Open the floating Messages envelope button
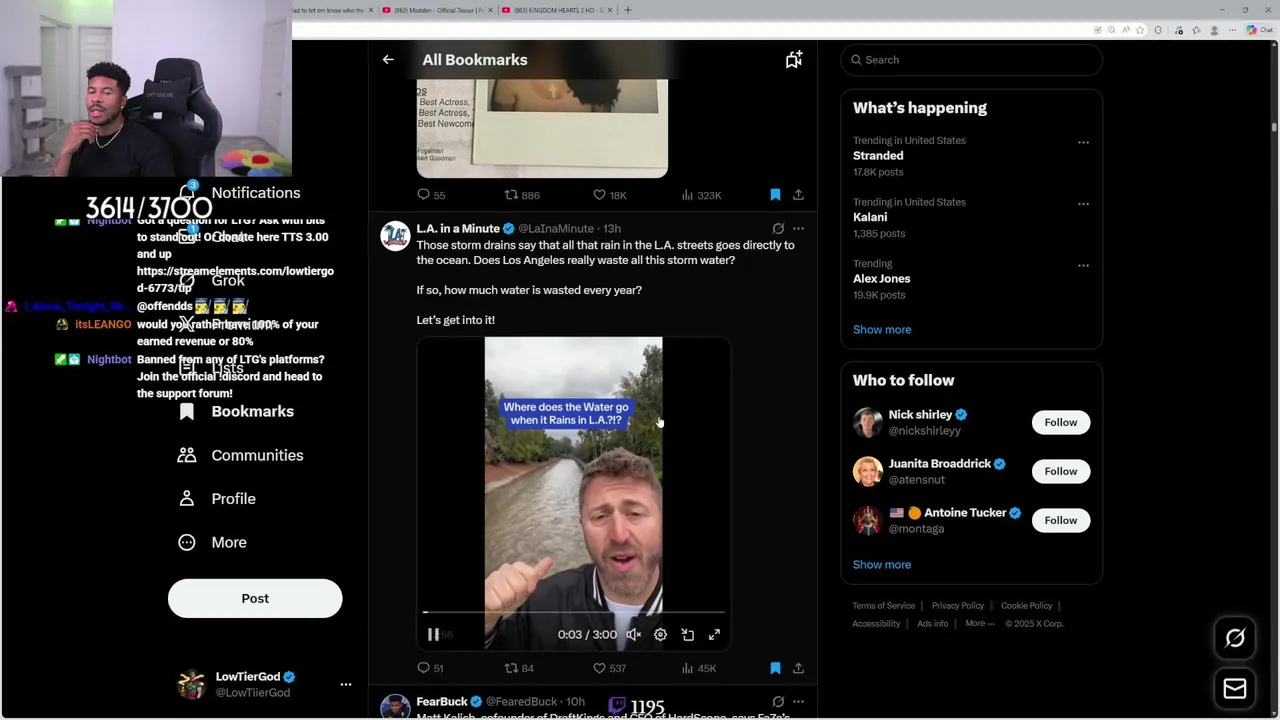The image size is (1280, 720). (1235, 688)
